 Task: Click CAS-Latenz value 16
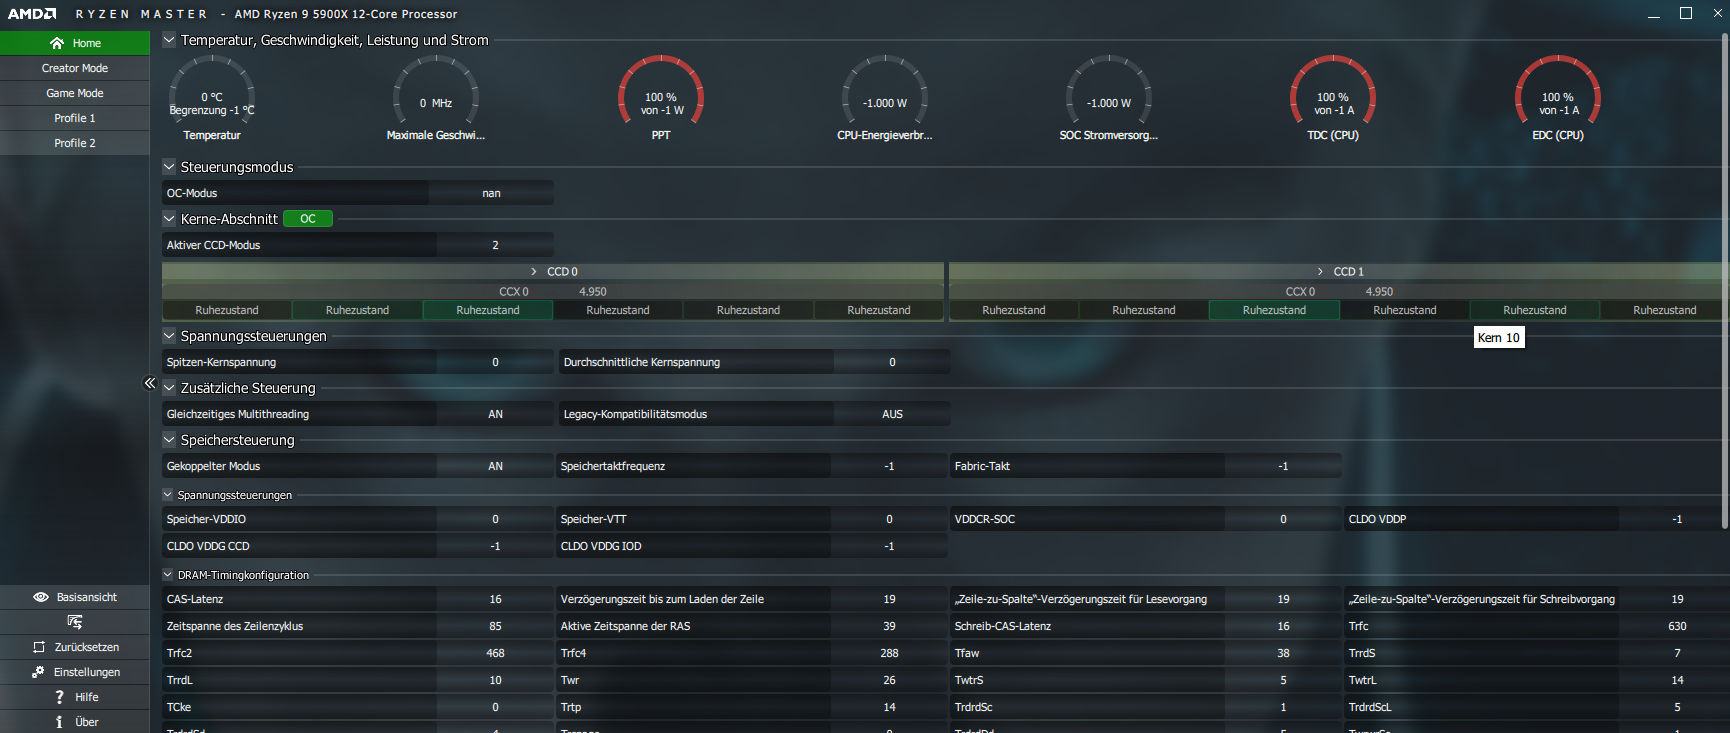coord(495,599)
